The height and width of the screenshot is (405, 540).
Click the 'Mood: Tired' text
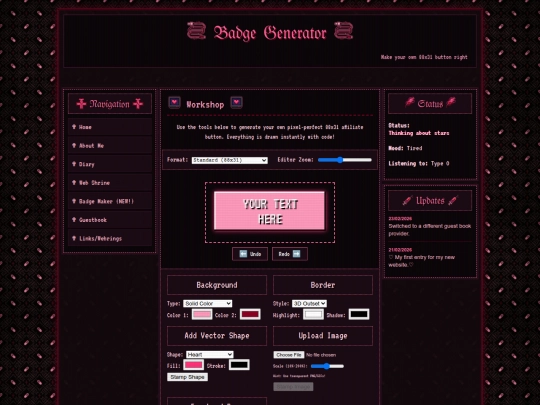click(405, 148)
